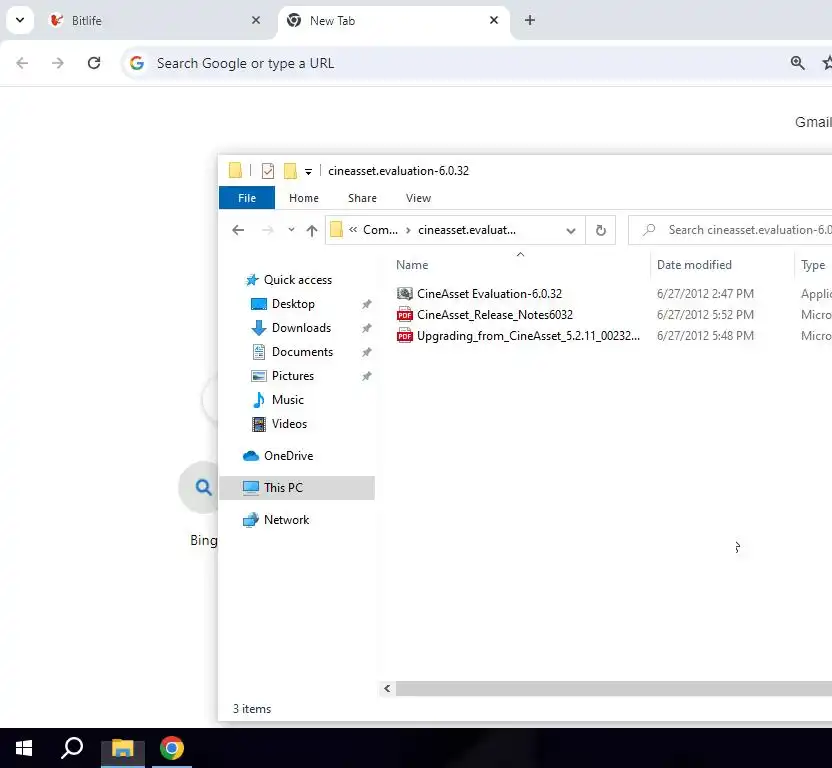
Task: Click the horizontal scrollbar track
Action: [x=614, y=688]
